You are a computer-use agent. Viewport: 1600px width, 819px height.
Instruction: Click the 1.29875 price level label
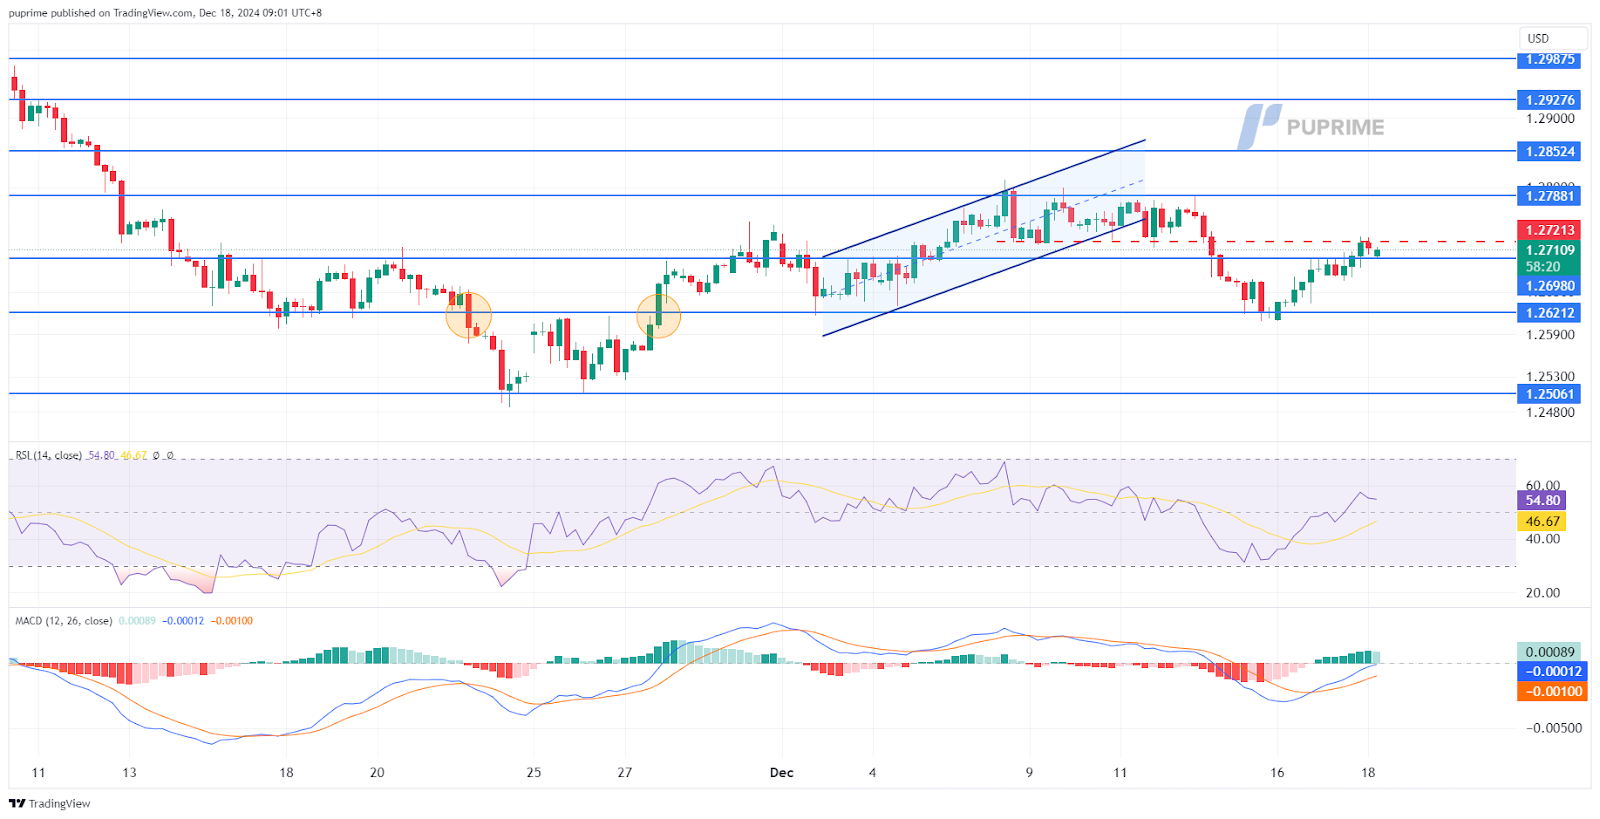(1549, 59)
